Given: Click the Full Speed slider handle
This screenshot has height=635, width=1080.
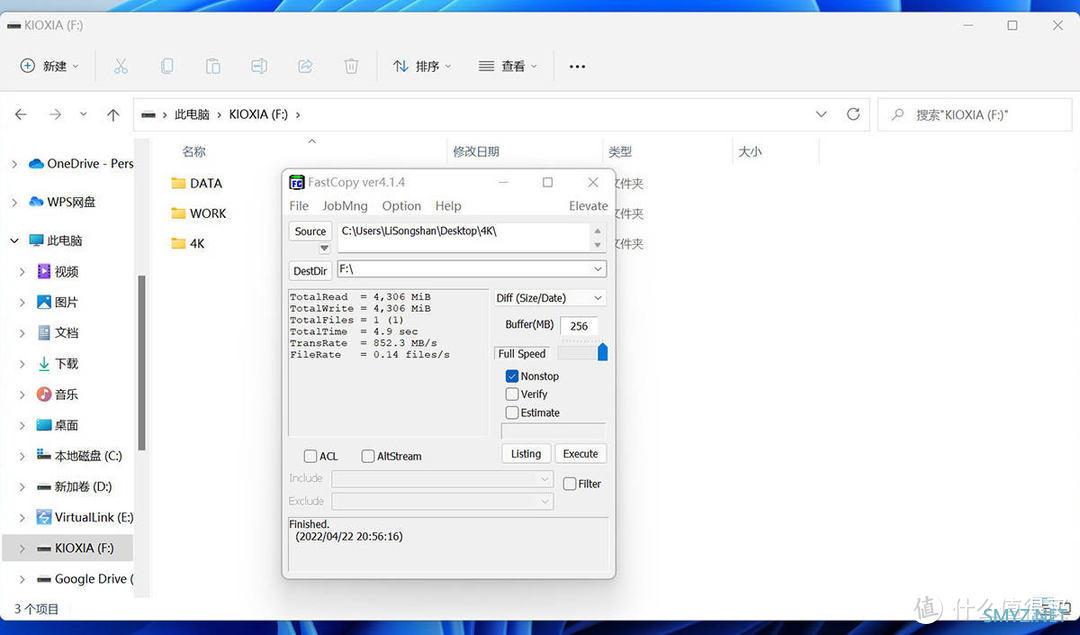Looking at the screenshot, I should [603, 352].
